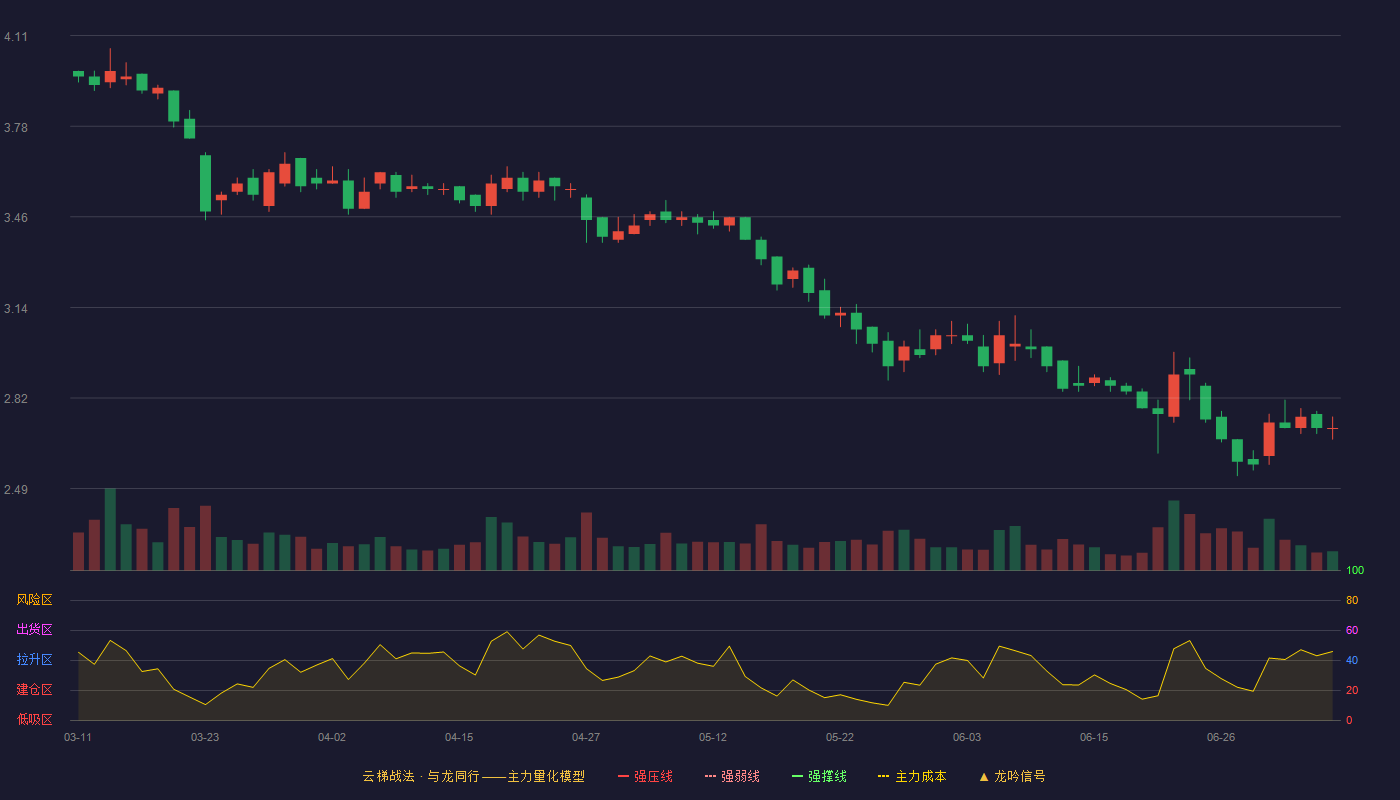Viewport: 1400px width, 800px height.
Task: Click the 06-03 date label
Action: (x=967, y=737)
